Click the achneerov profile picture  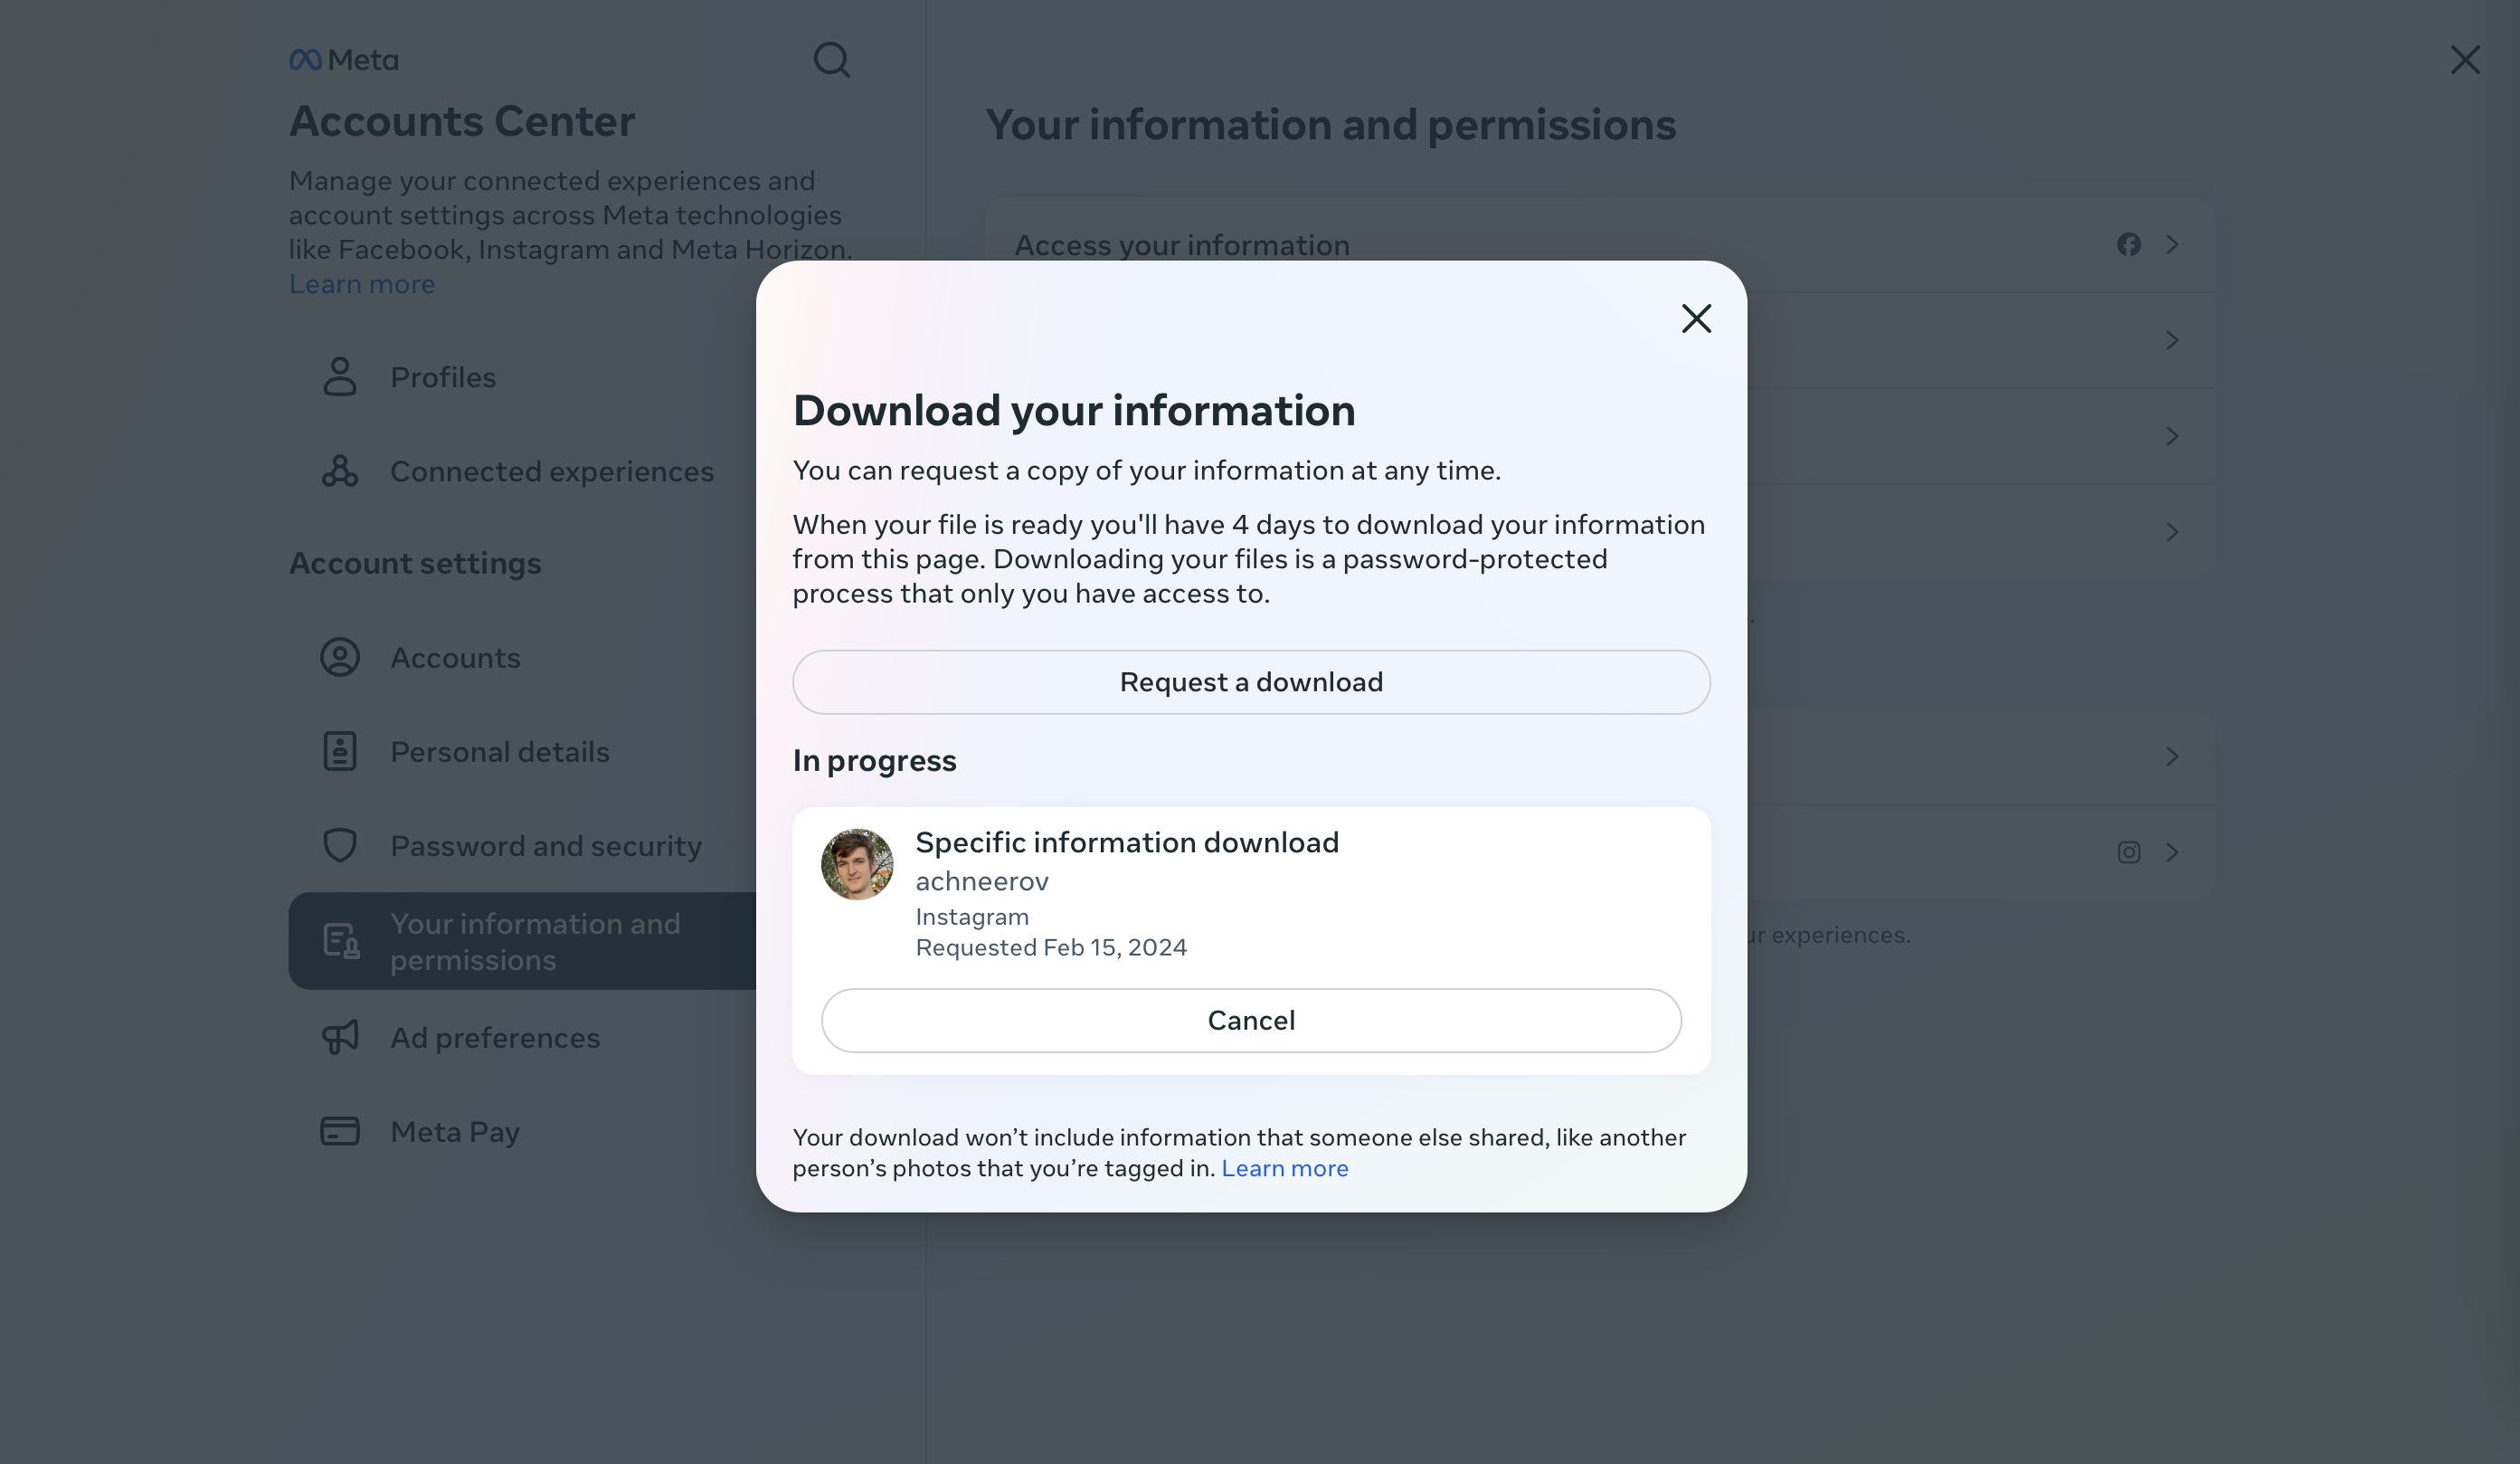click(857, 865)
